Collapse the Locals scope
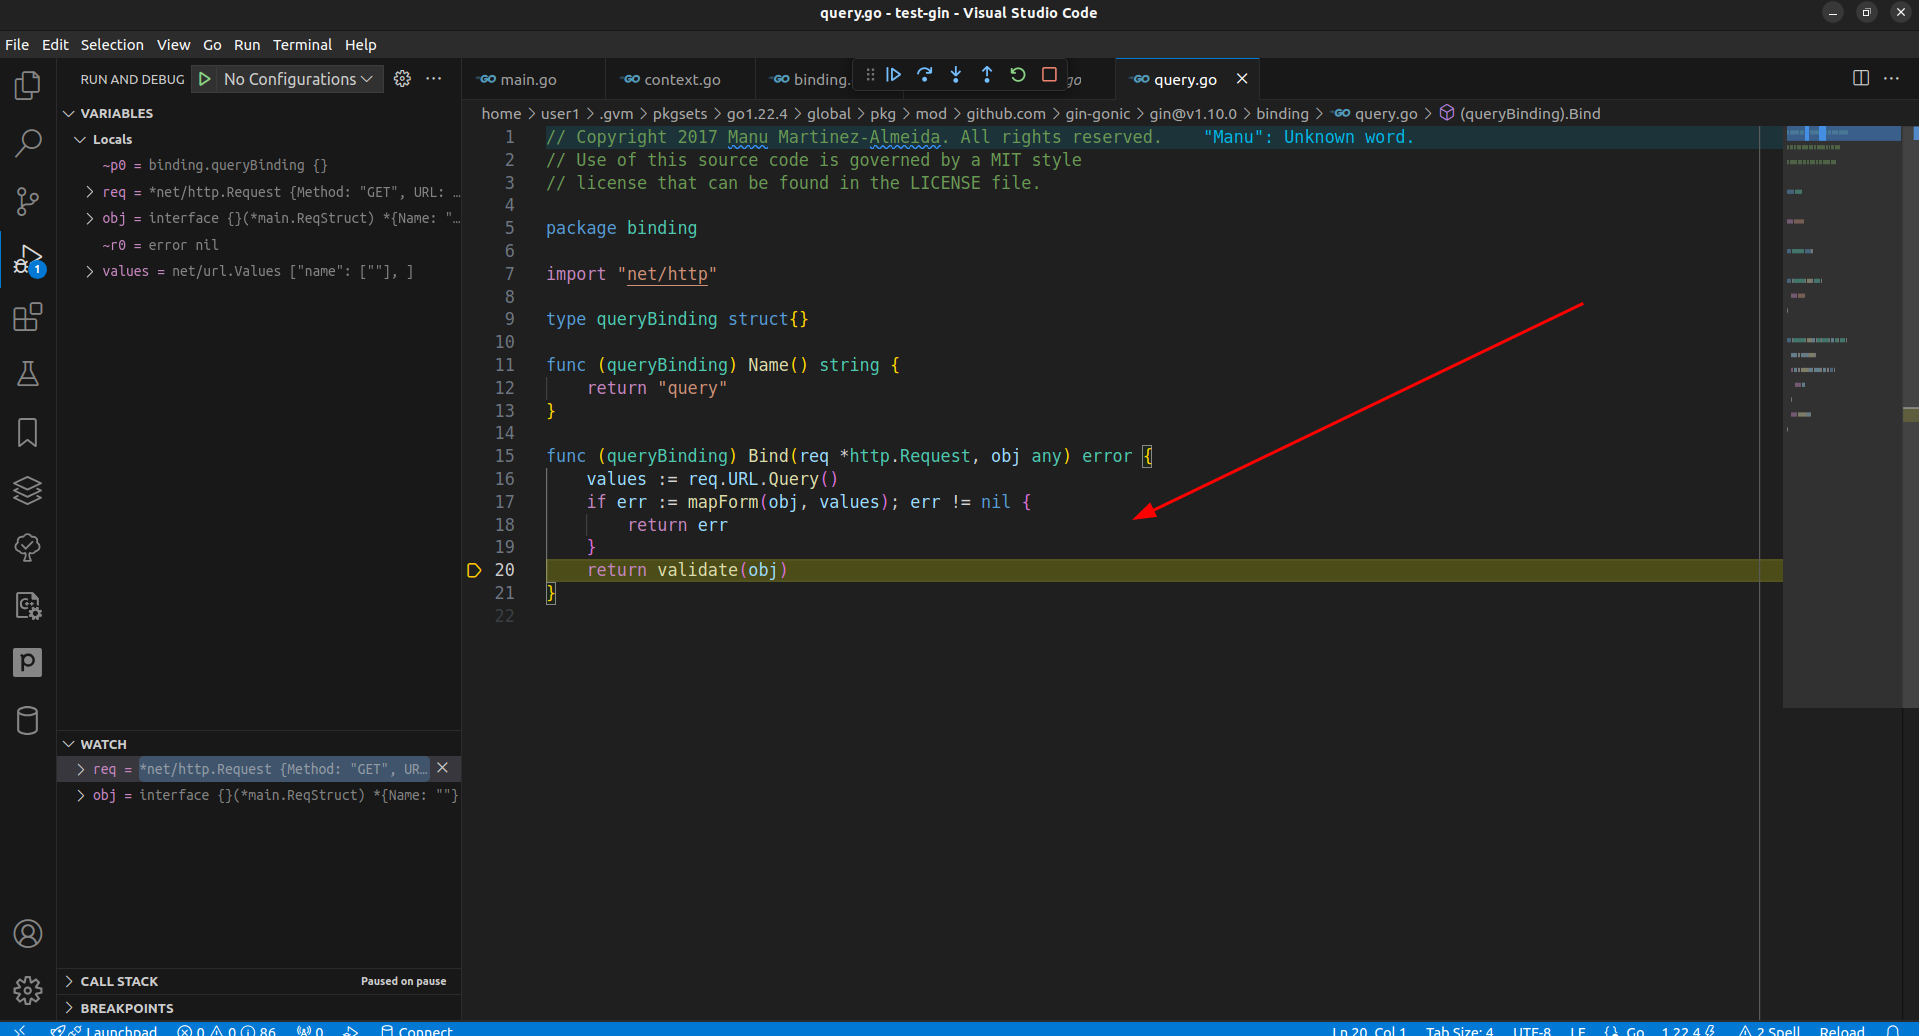Image resolution: width=1919 pixels, height=1036 pixels. tap(112, 139)
